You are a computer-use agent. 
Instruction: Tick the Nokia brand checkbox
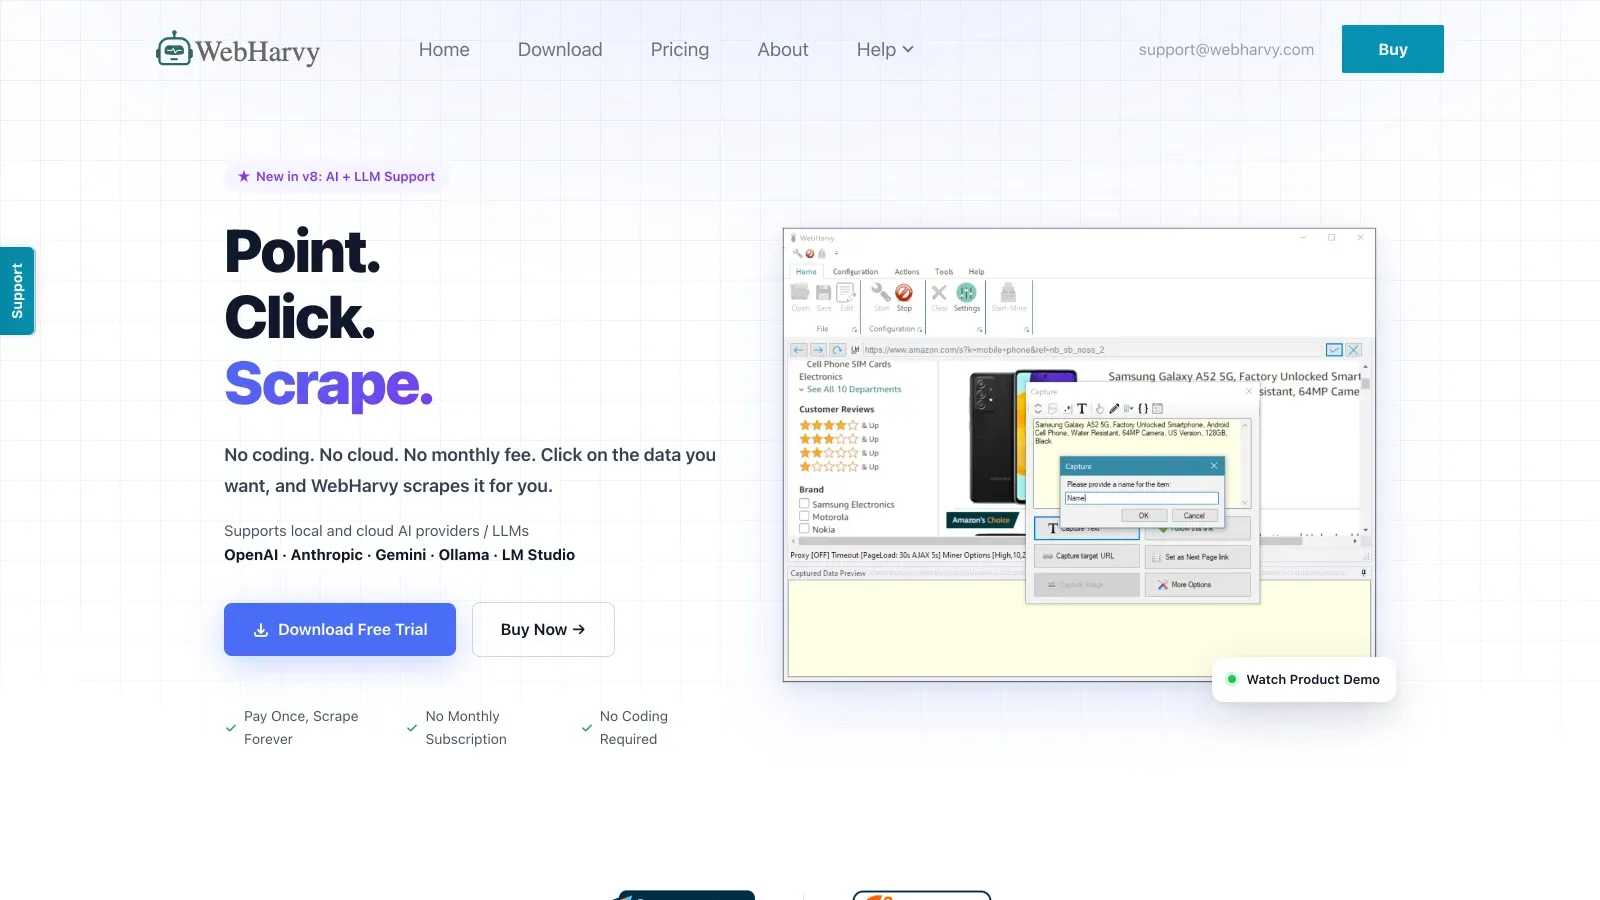(804, 529)
